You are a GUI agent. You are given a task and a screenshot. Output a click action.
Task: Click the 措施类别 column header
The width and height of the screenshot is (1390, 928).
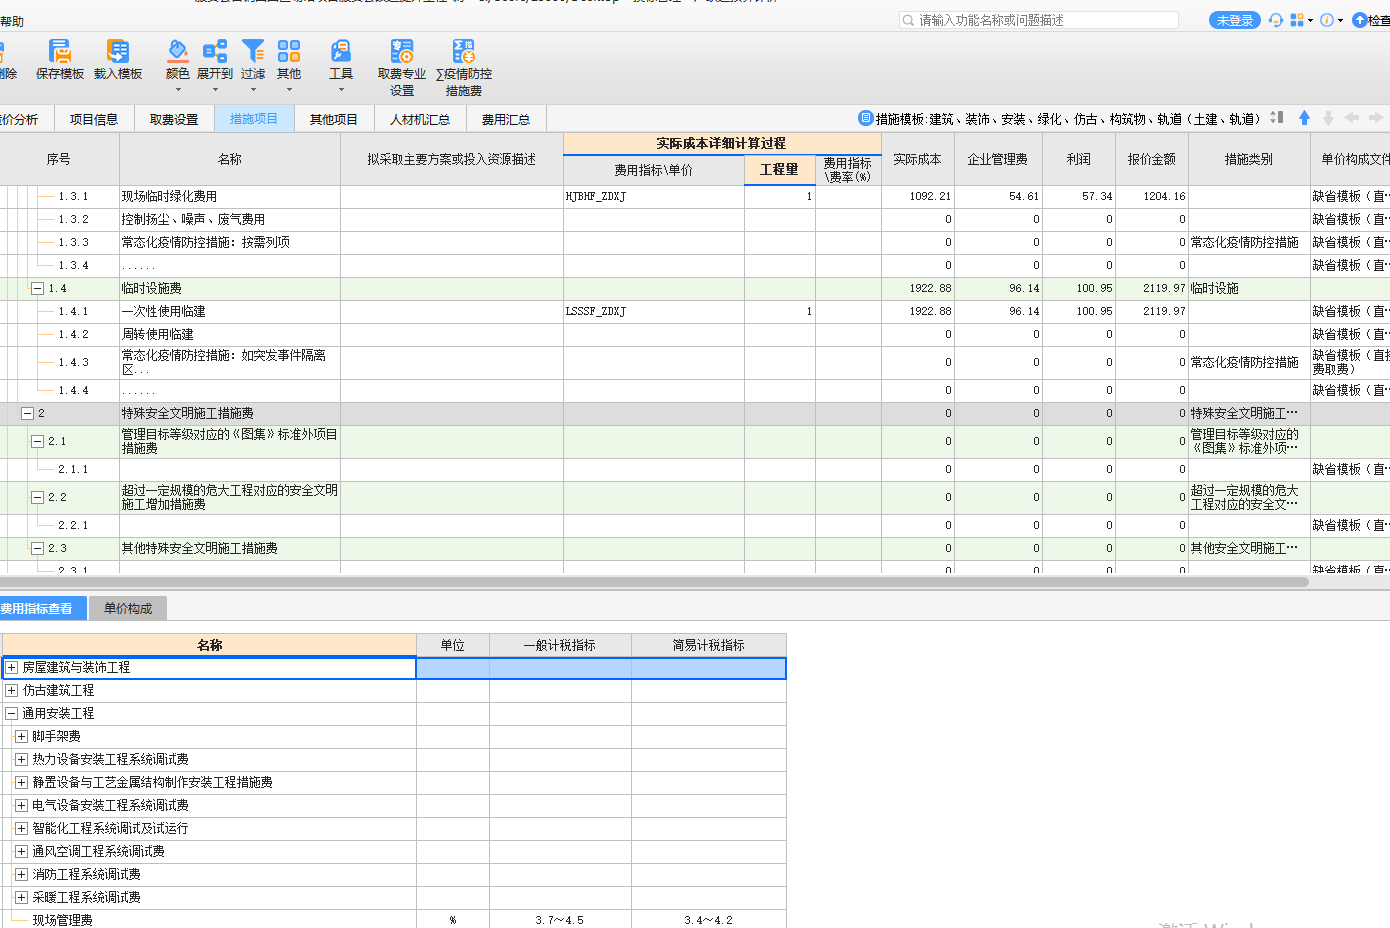tap(1249, 159)
